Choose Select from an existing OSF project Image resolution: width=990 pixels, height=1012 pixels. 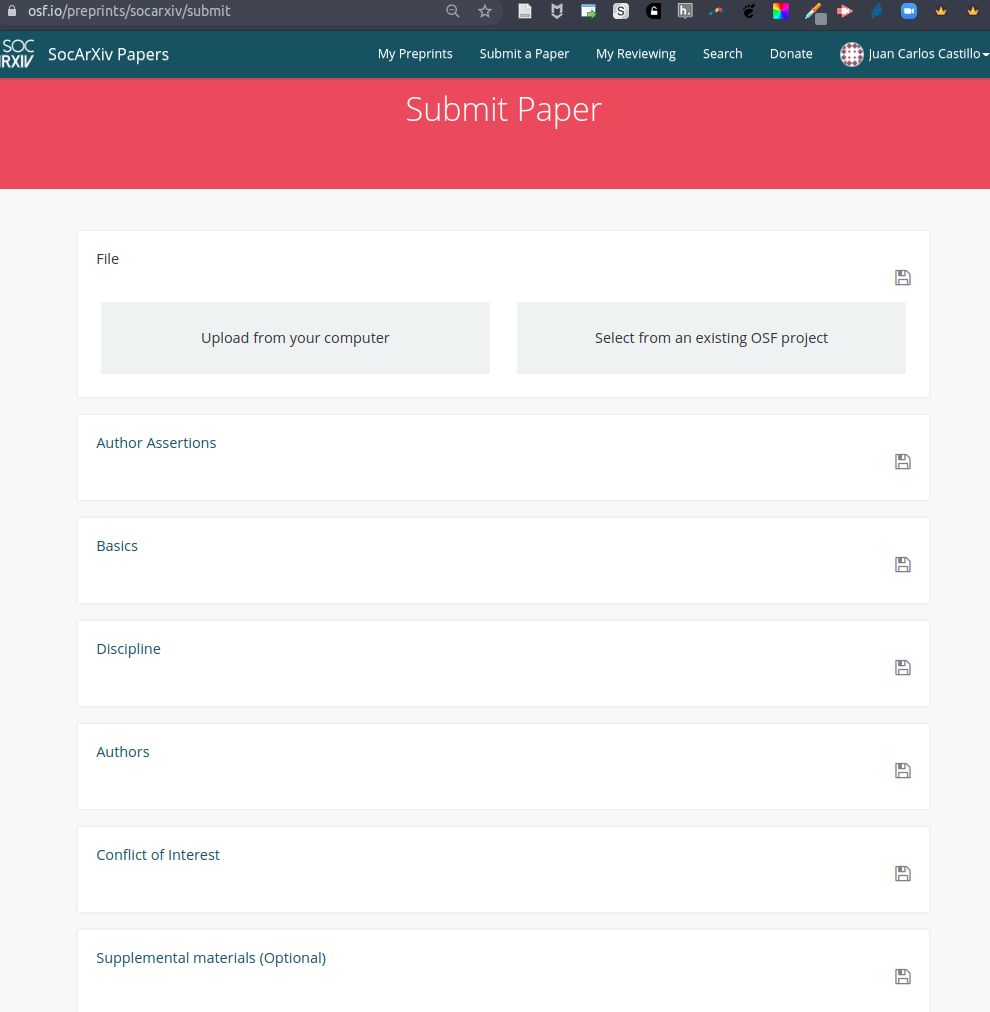tap(711, 338)
